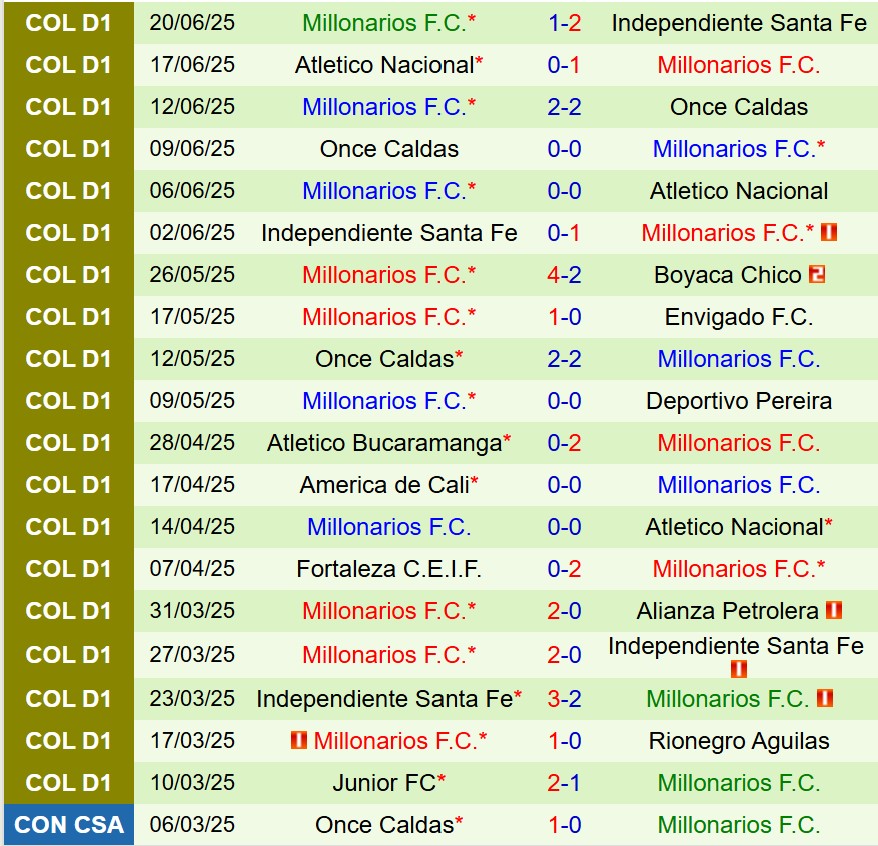Click the 4-2 score against Boyaca Chico

click(x=564, y=275)
